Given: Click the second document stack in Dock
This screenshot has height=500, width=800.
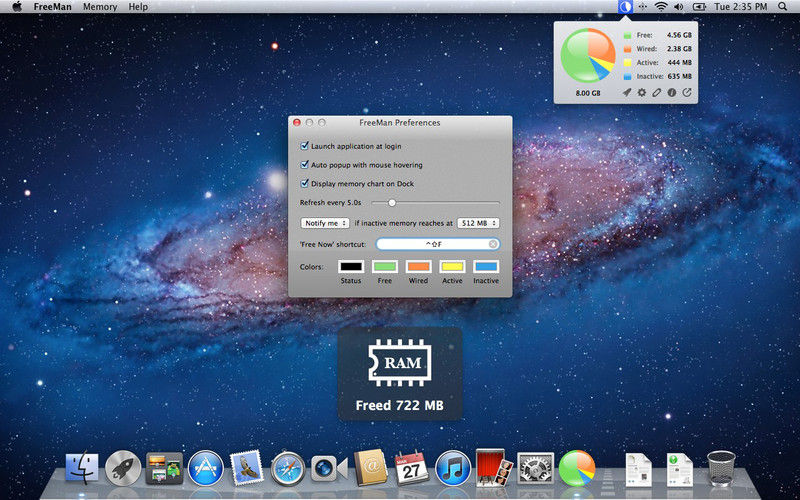Looking at the screenshot, I should pos(680,469).
